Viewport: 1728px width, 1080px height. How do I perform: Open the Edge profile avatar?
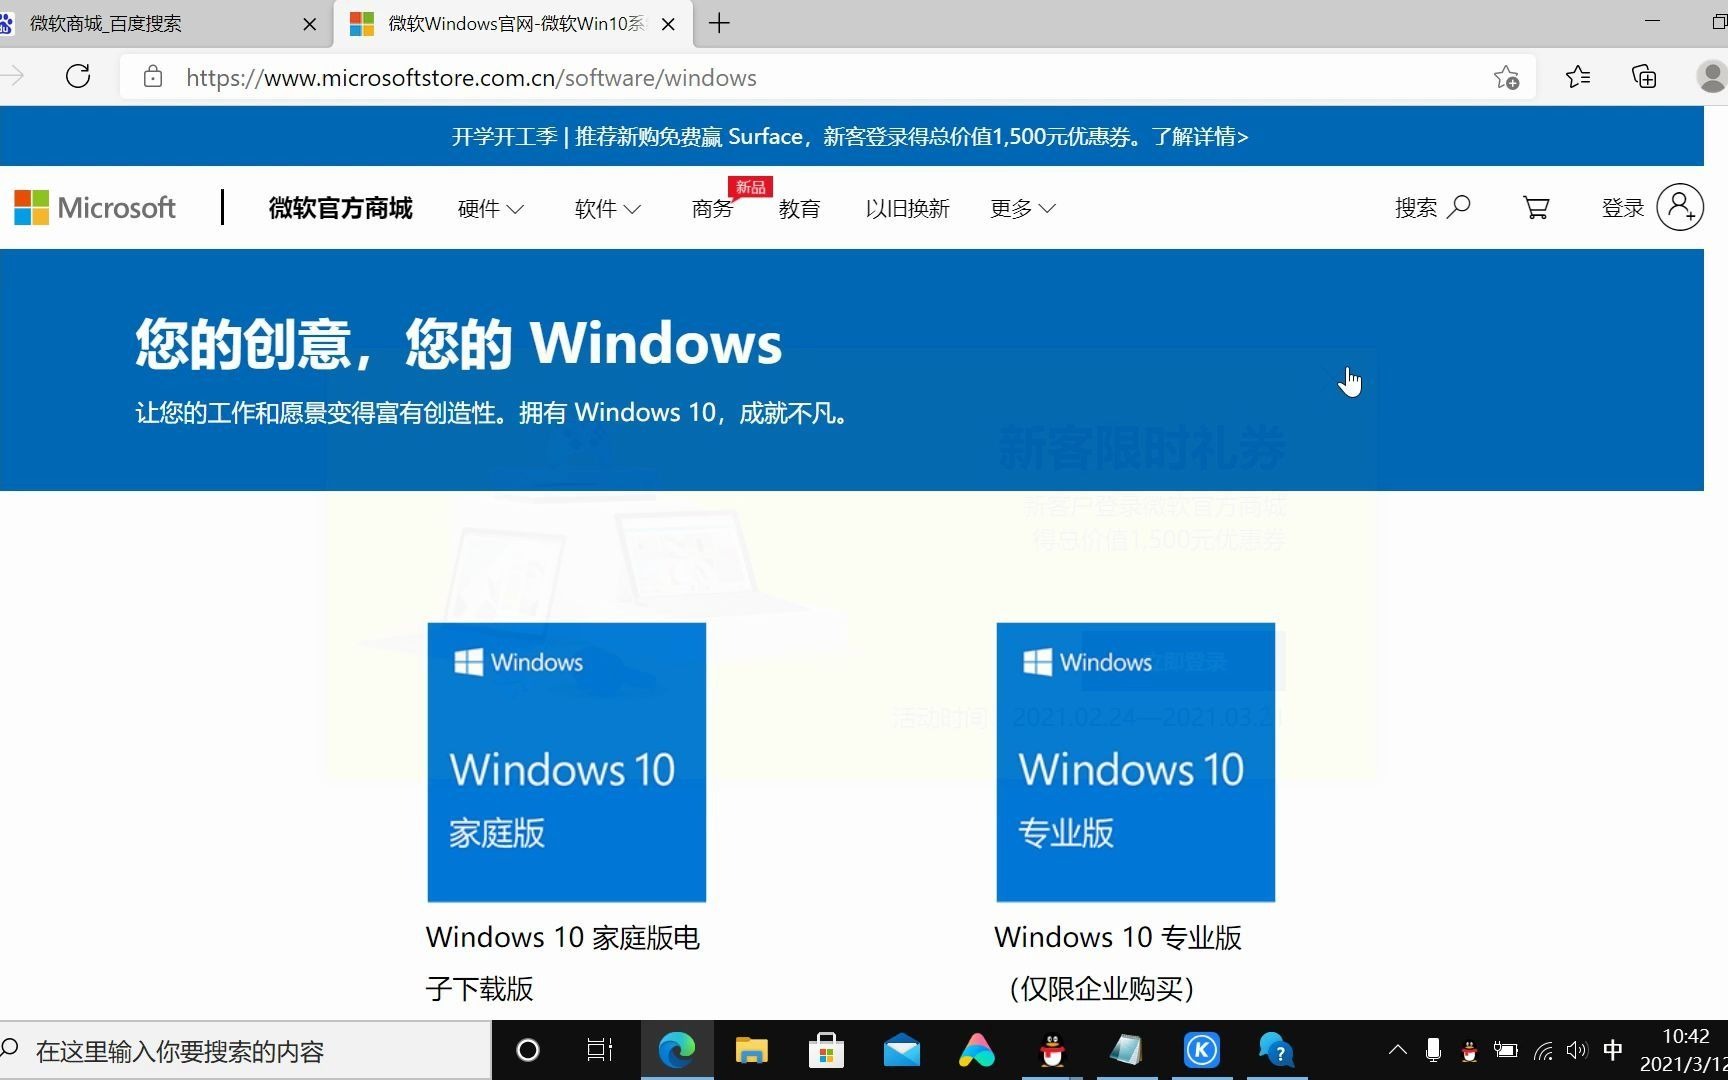(1712, 77)
